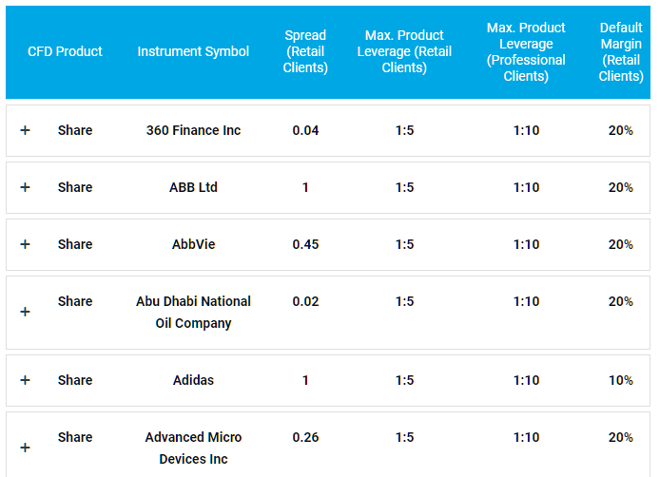Select the Adidas instrument name

pyautogui.click(x=193, y=380)
